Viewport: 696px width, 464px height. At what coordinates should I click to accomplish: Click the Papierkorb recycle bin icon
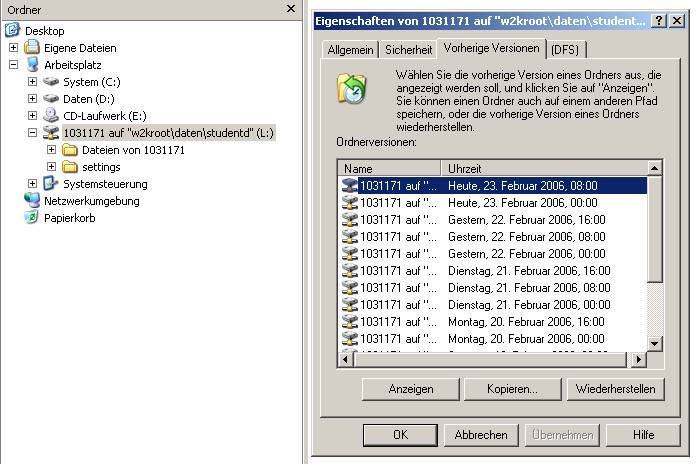point(32,218)
